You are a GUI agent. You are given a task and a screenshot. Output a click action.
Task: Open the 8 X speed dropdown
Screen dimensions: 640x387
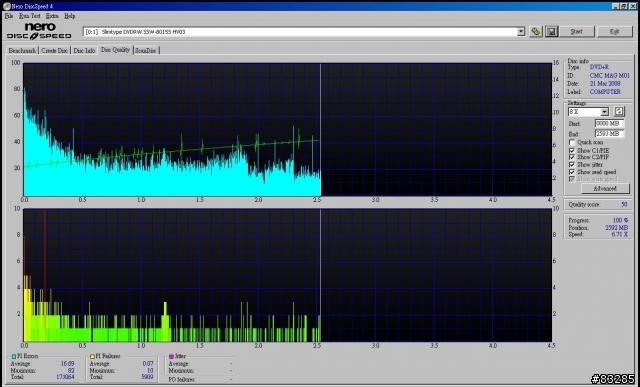pyautogui.click(x=604, y=111)
